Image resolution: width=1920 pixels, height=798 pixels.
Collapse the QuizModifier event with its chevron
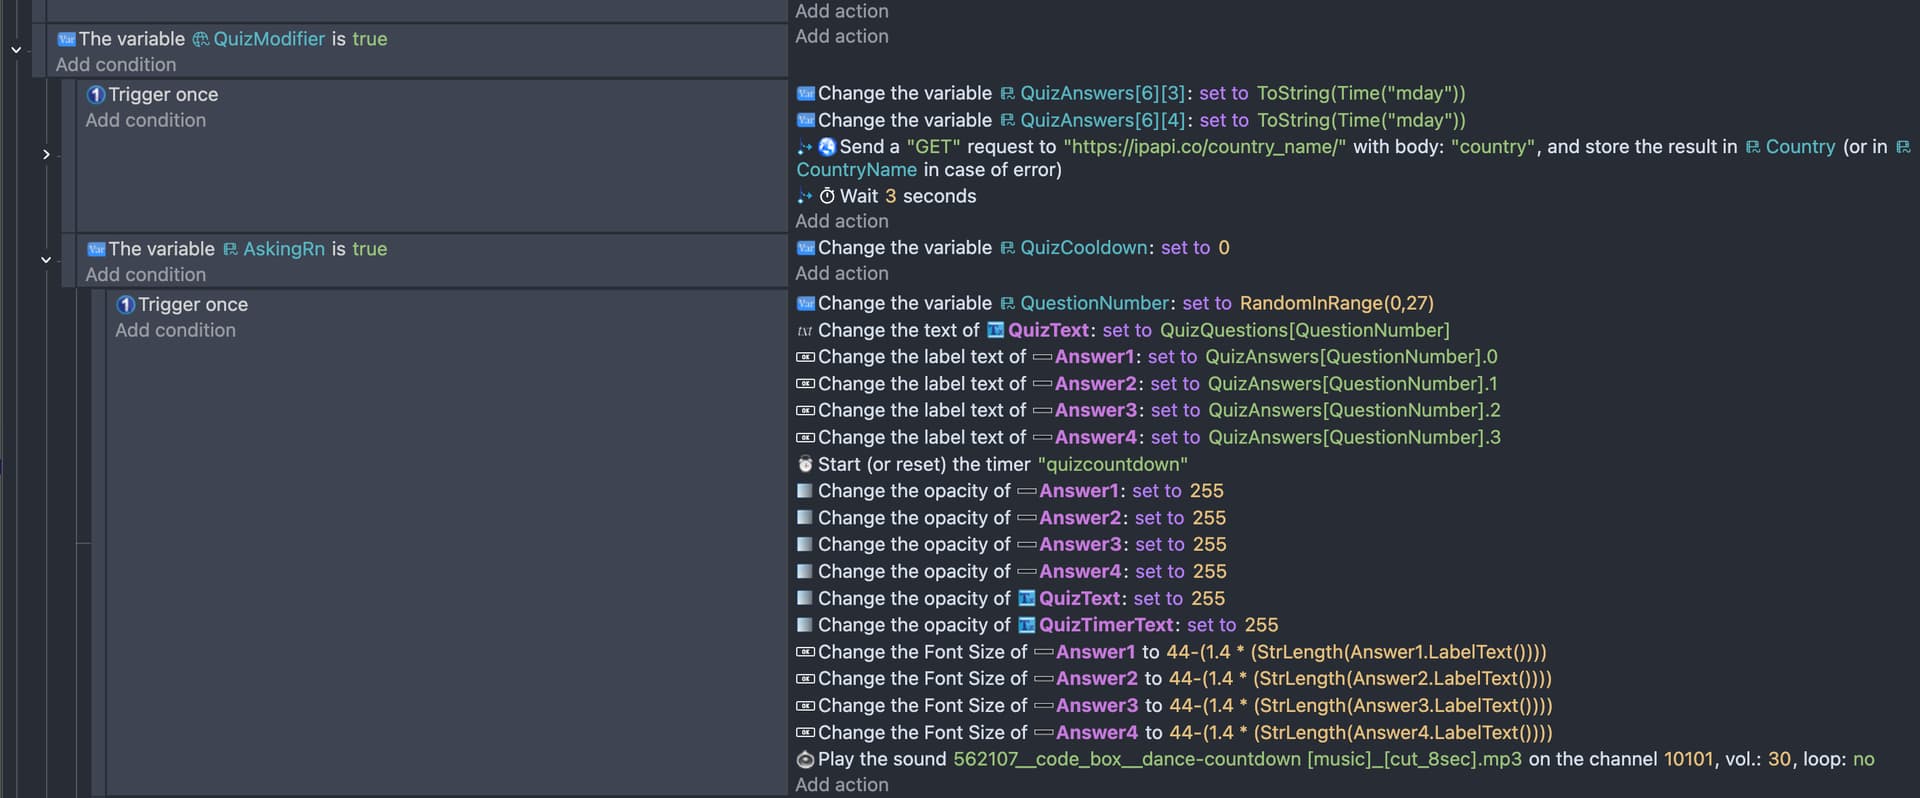click(x=16, y=50)
